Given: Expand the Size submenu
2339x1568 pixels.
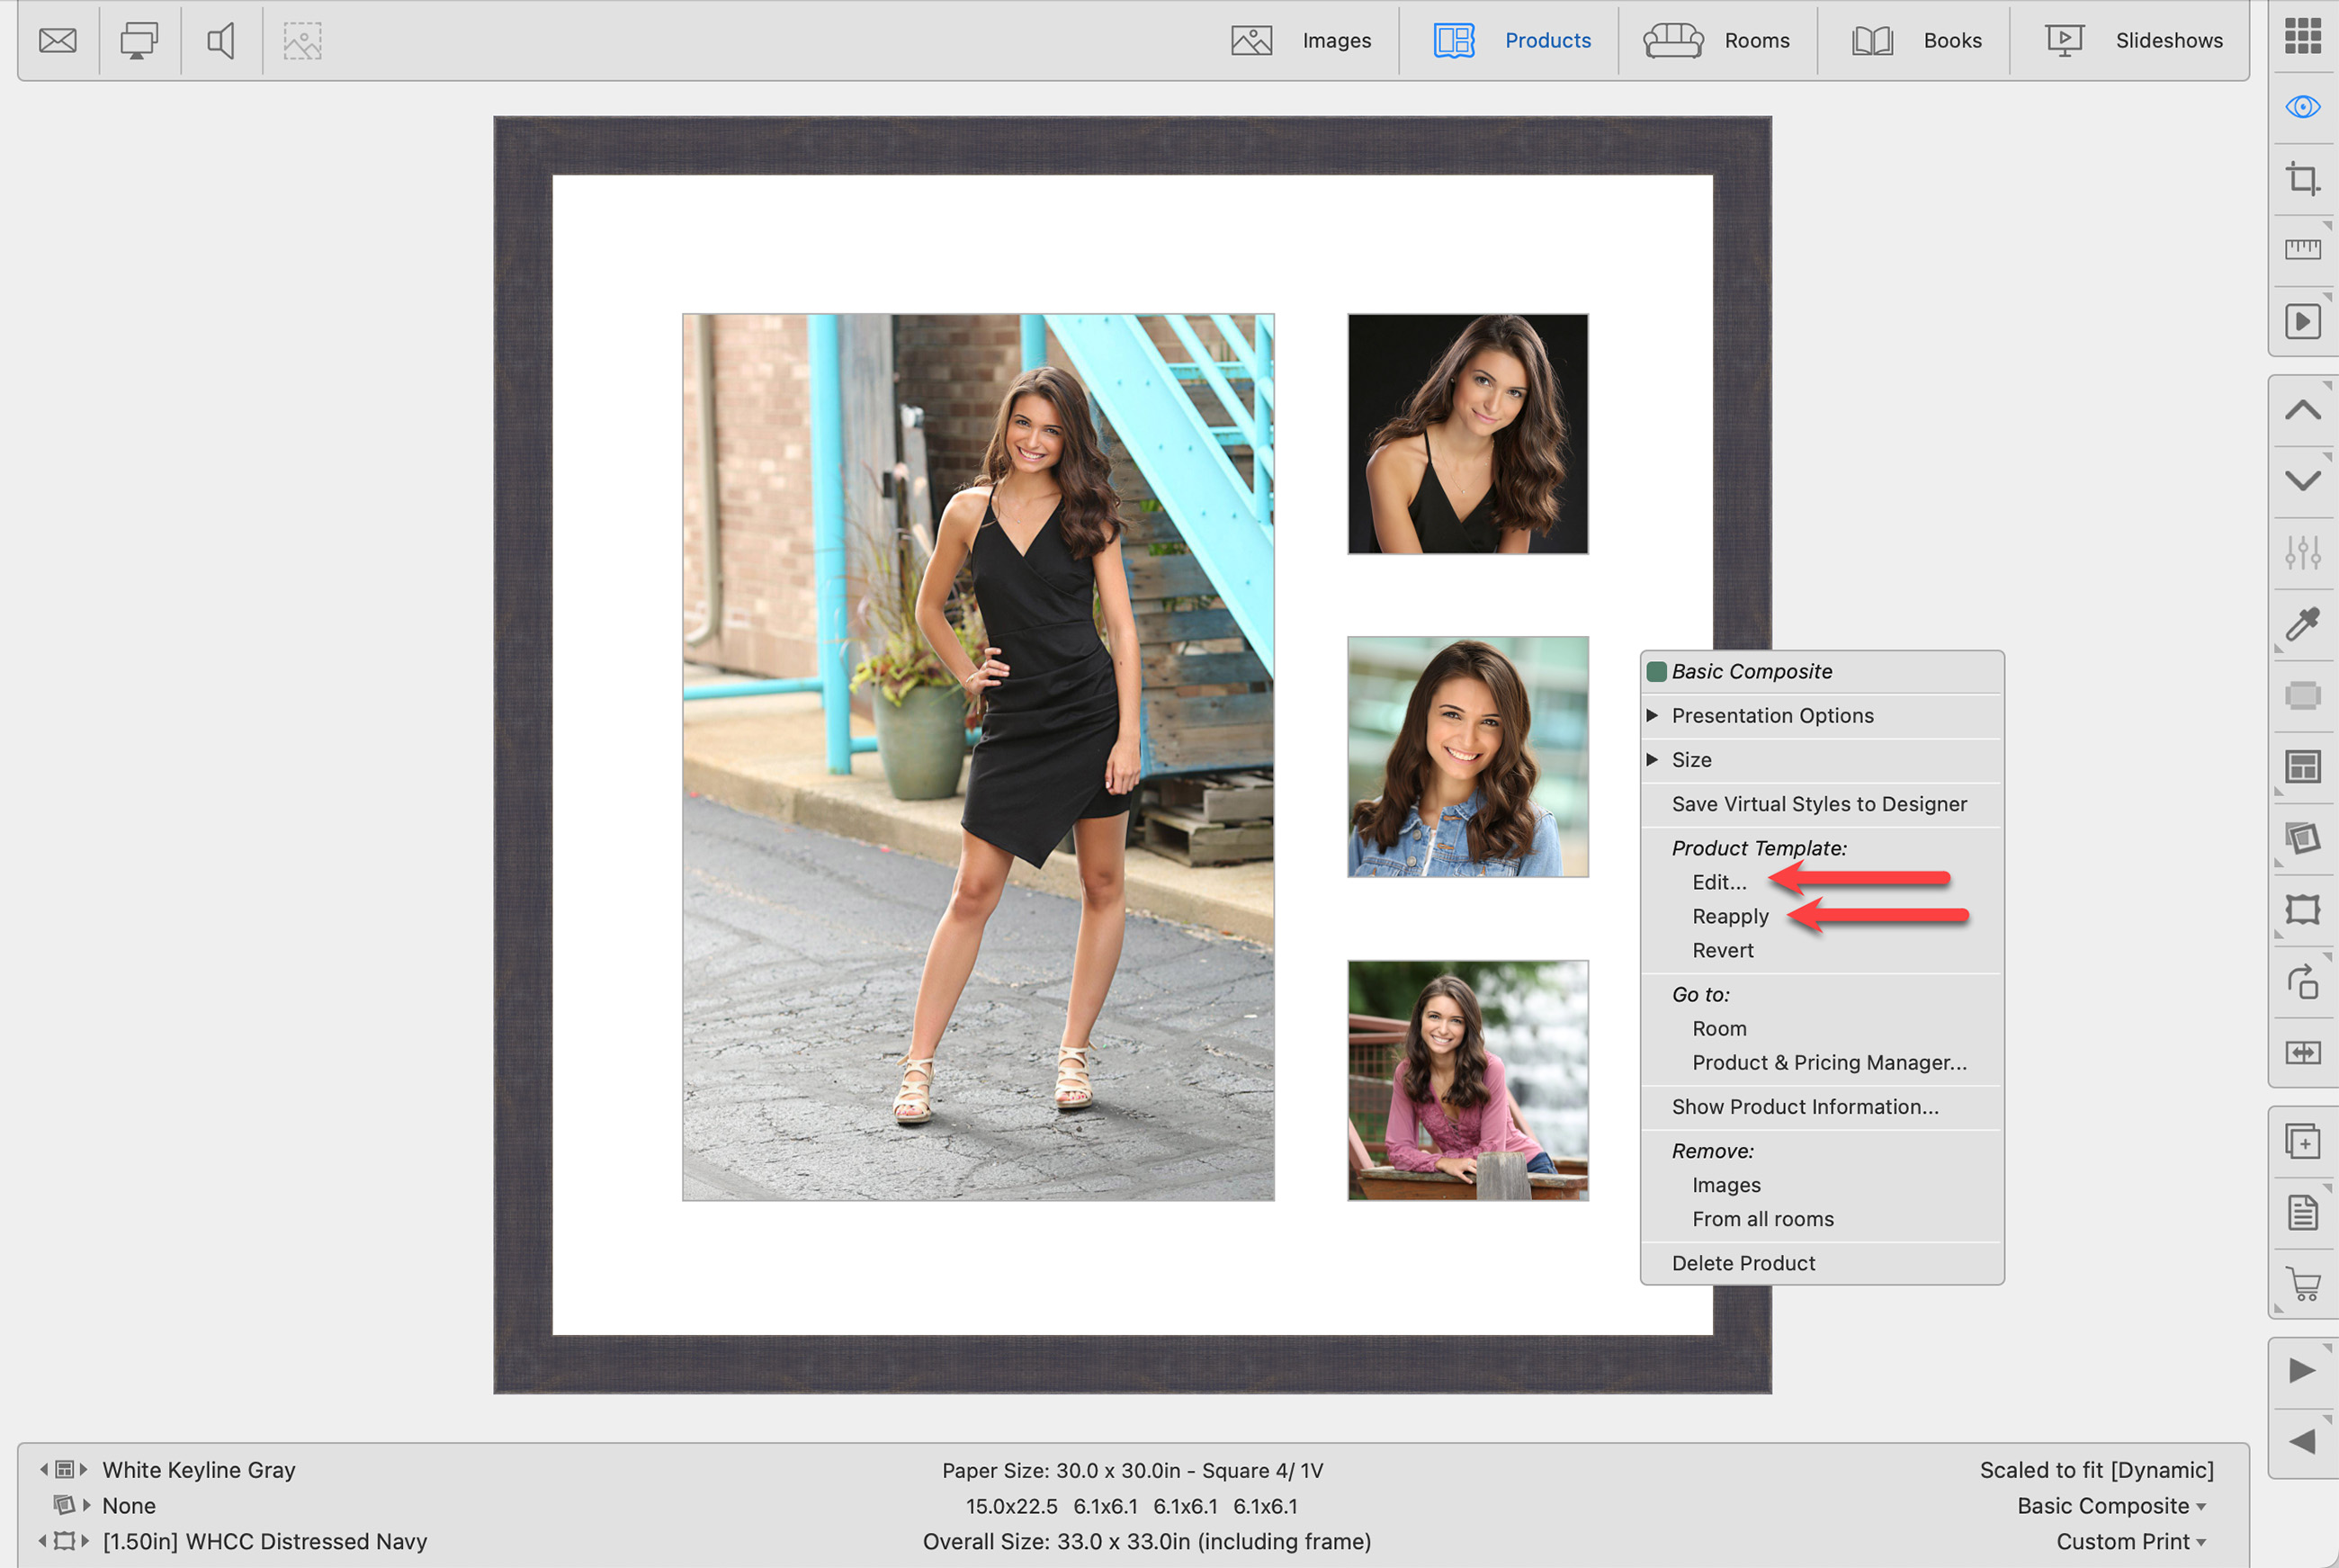Looking at the screenshot, I should [1691, 760].
